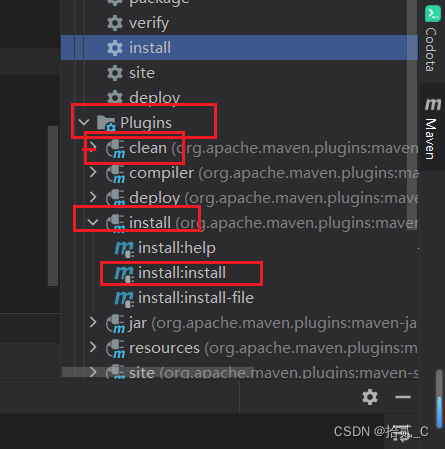Expand the jar plugin node

tap(93, 322)
